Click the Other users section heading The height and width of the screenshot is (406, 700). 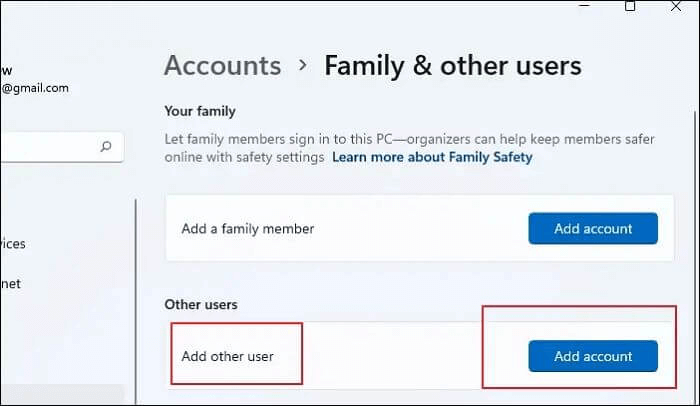coord(201,304)
